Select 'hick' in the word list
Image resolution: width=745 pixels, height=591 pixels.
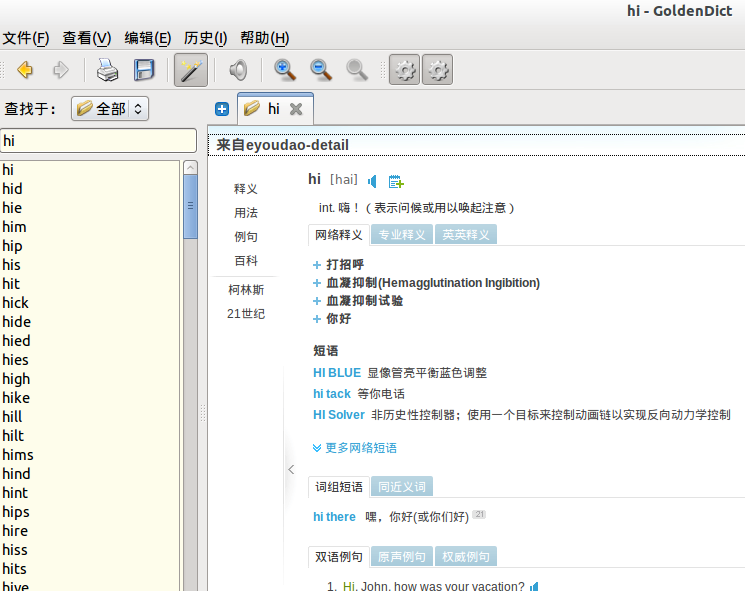coord(90,303)
